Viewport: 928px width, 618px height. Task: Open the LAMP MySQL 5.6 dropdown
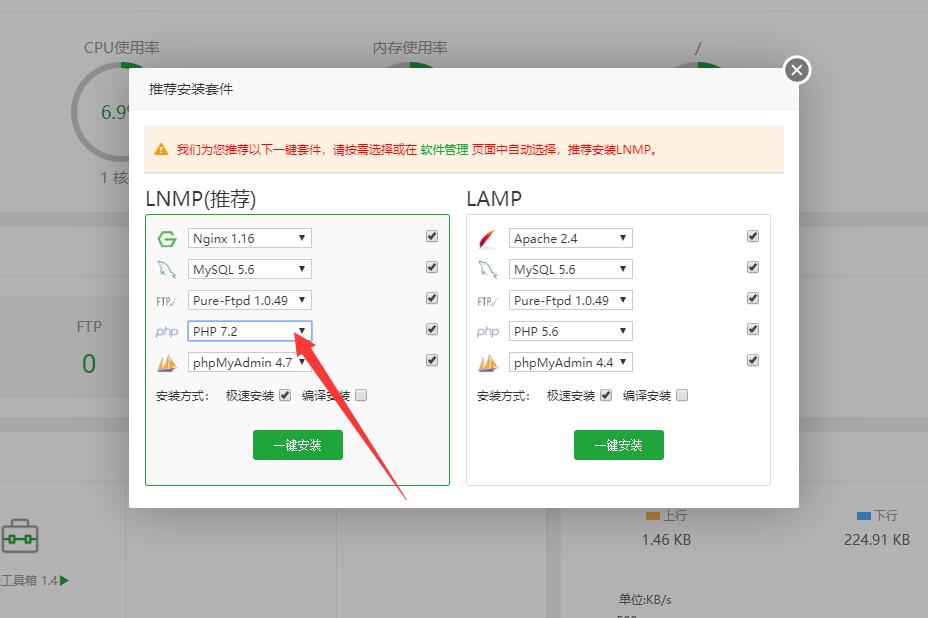click(571, 269)
